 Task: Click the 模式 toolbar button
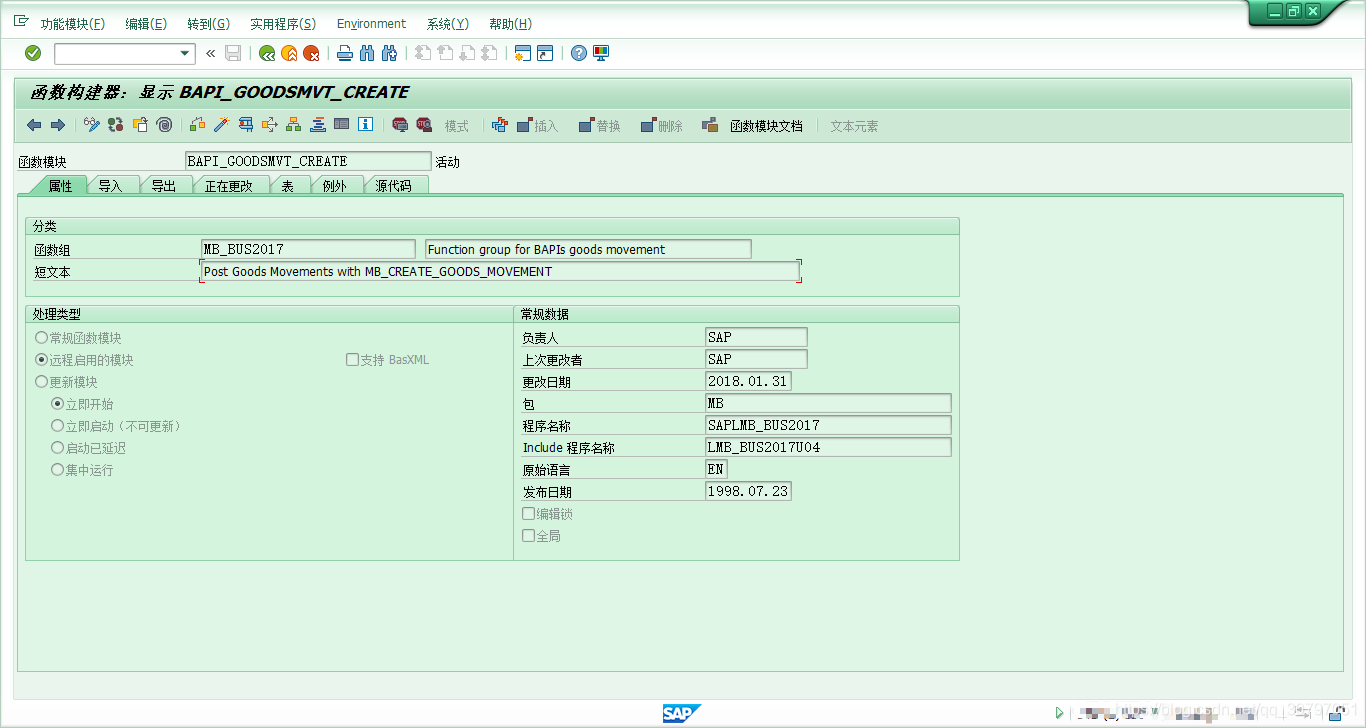[457, 126]
